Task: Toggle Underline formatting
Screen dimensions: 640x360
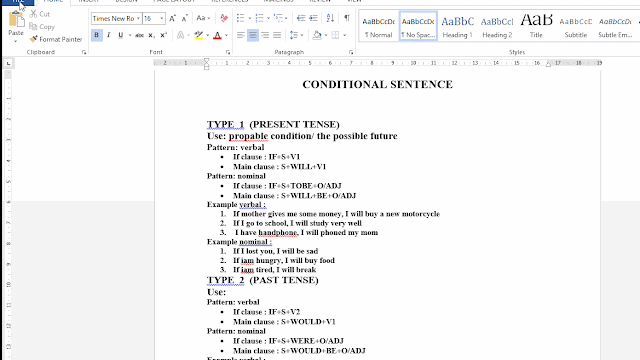Action: point(120,36)
